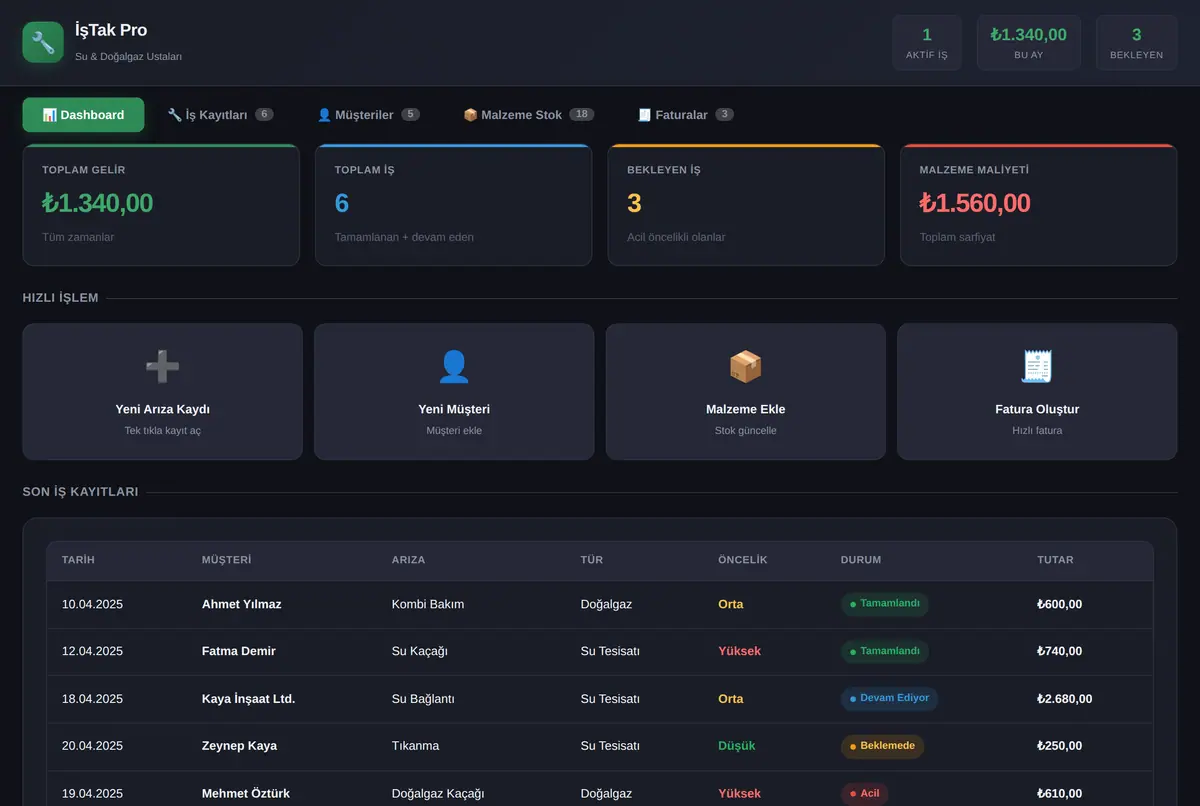Click the Beklemede status badge
This screenshot has height=806, width=1200.
point(882,746)
